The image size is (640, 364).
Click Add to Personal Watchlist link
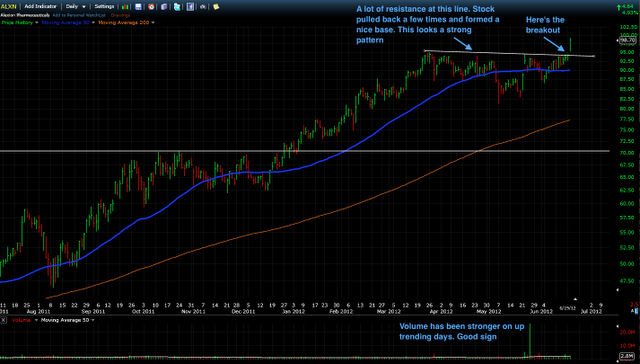coord(79,15)
